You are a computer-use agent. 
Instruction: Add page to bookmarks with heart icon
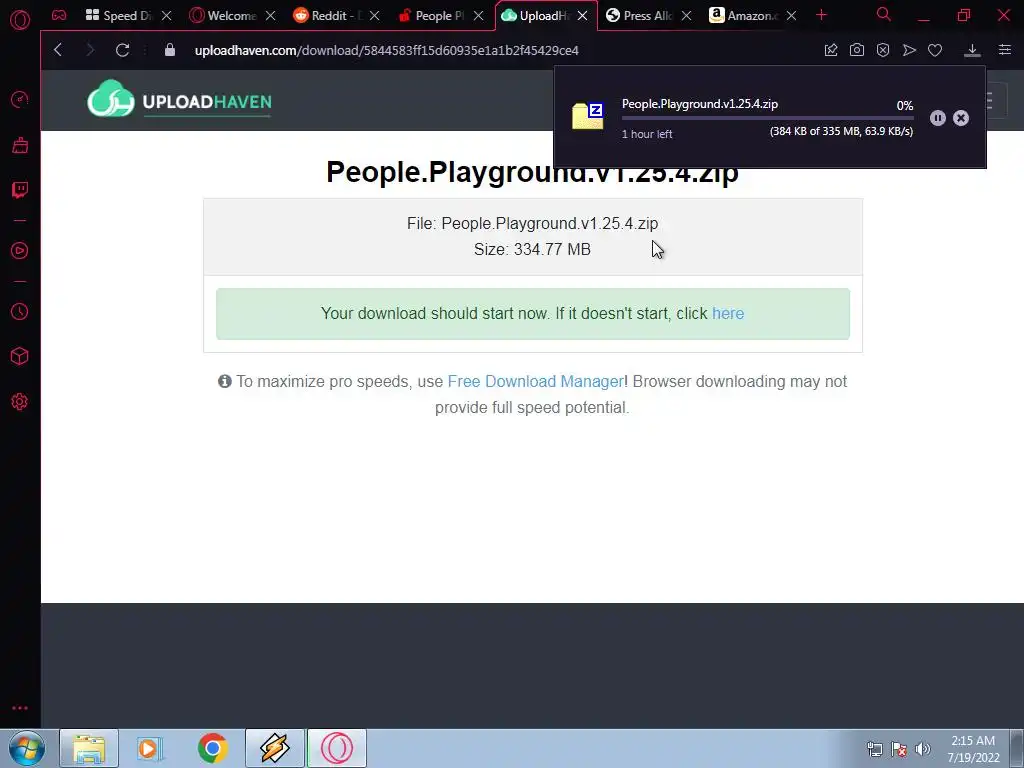(x=935, y=50)
